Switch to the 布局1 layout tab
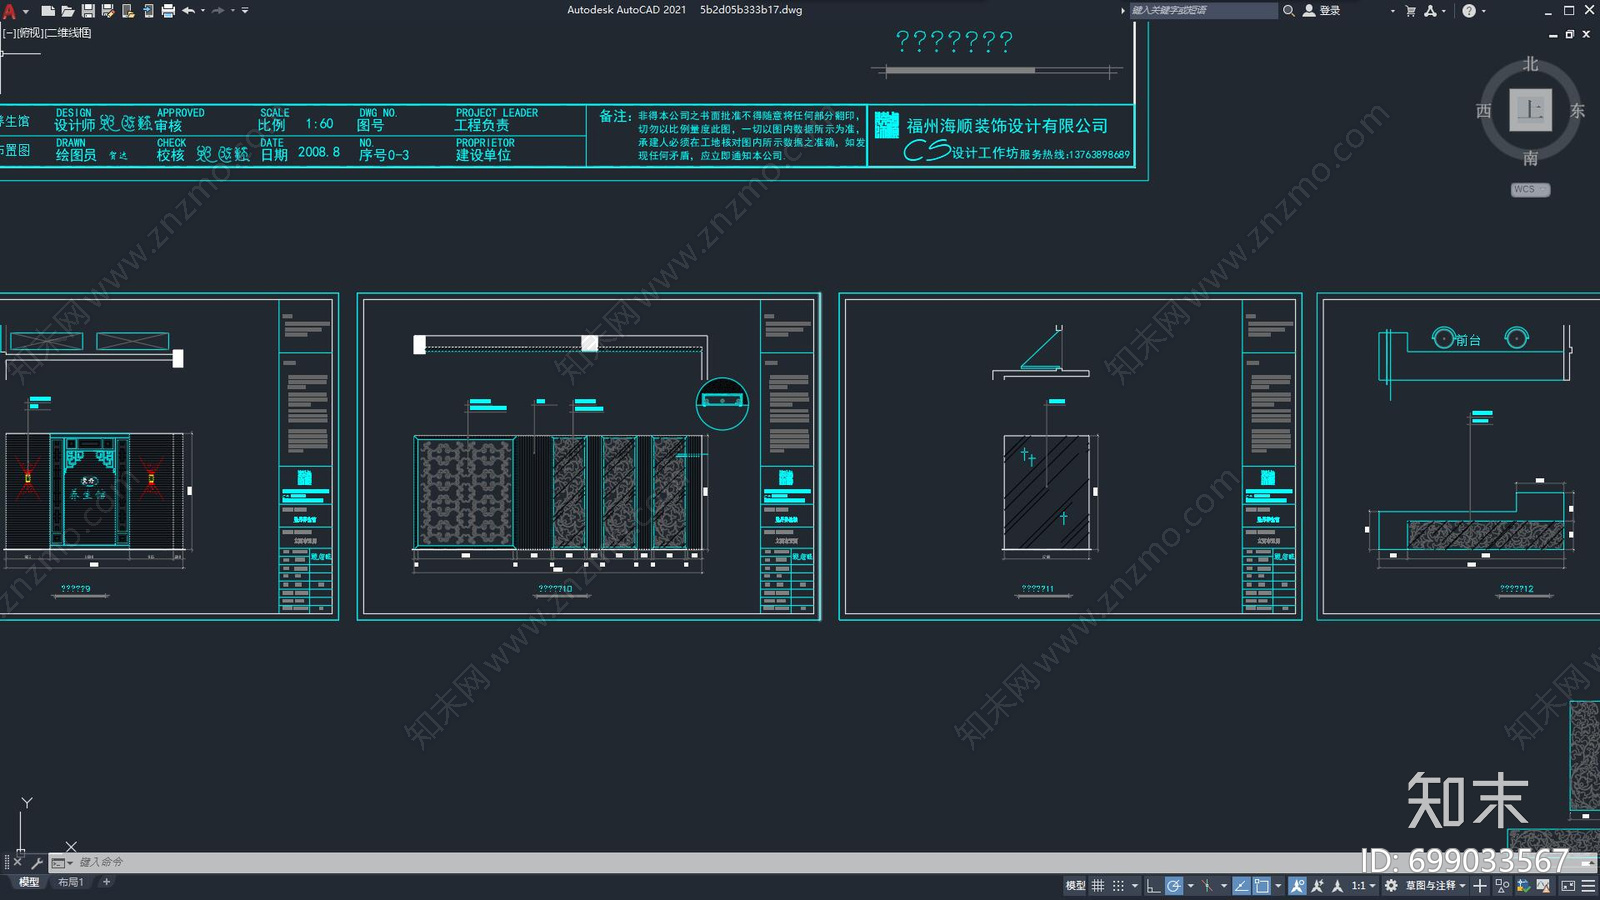 click(x=70, y=882)
